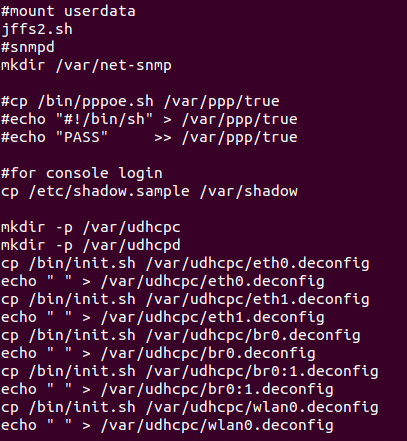Click the echo line for eth0.deconfig
Screen dimensions: 407x441
click(163, 281)
